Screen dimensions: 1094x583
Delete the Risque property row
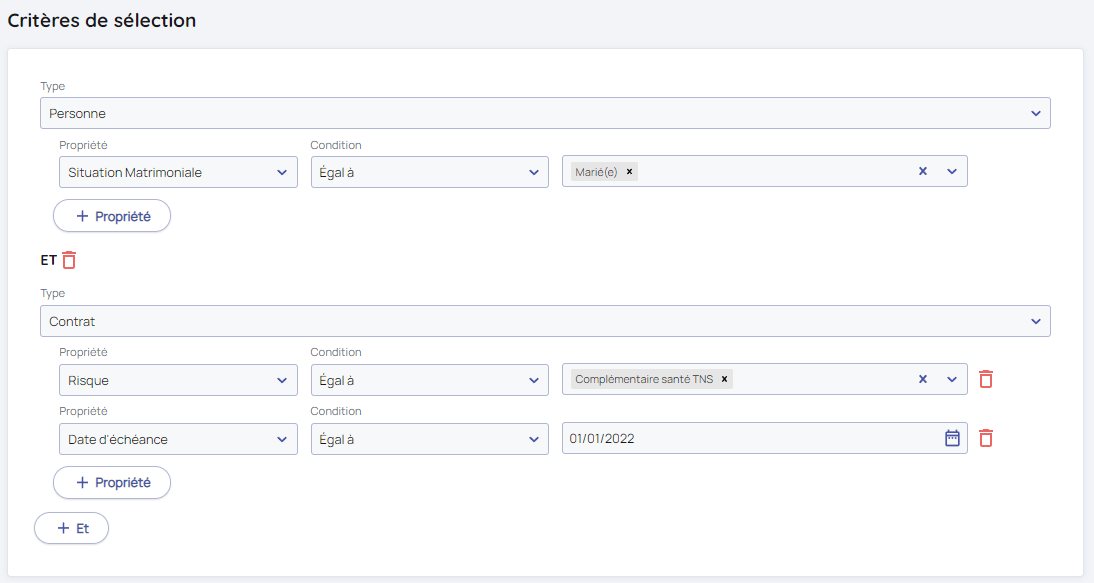[986, 379]
